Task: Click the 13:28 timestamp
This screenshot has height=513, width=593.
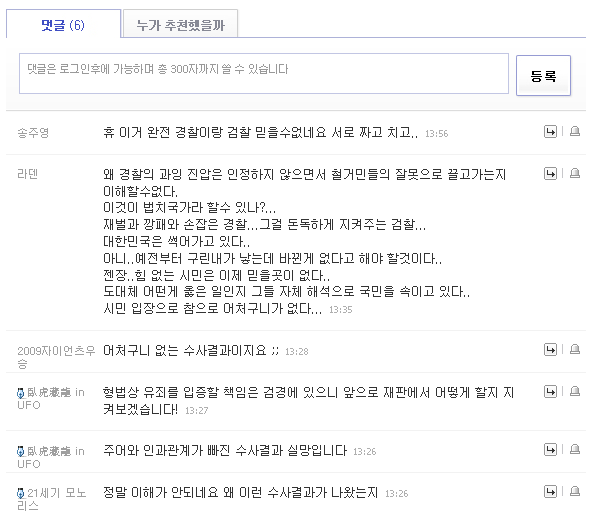Action: (297, 352)
